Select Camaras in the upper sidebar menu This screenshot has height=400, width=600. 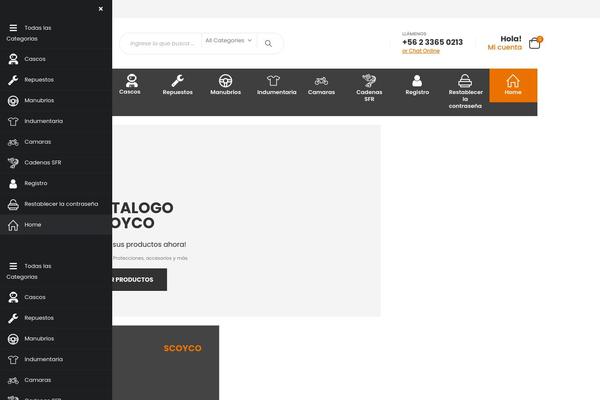56,142
